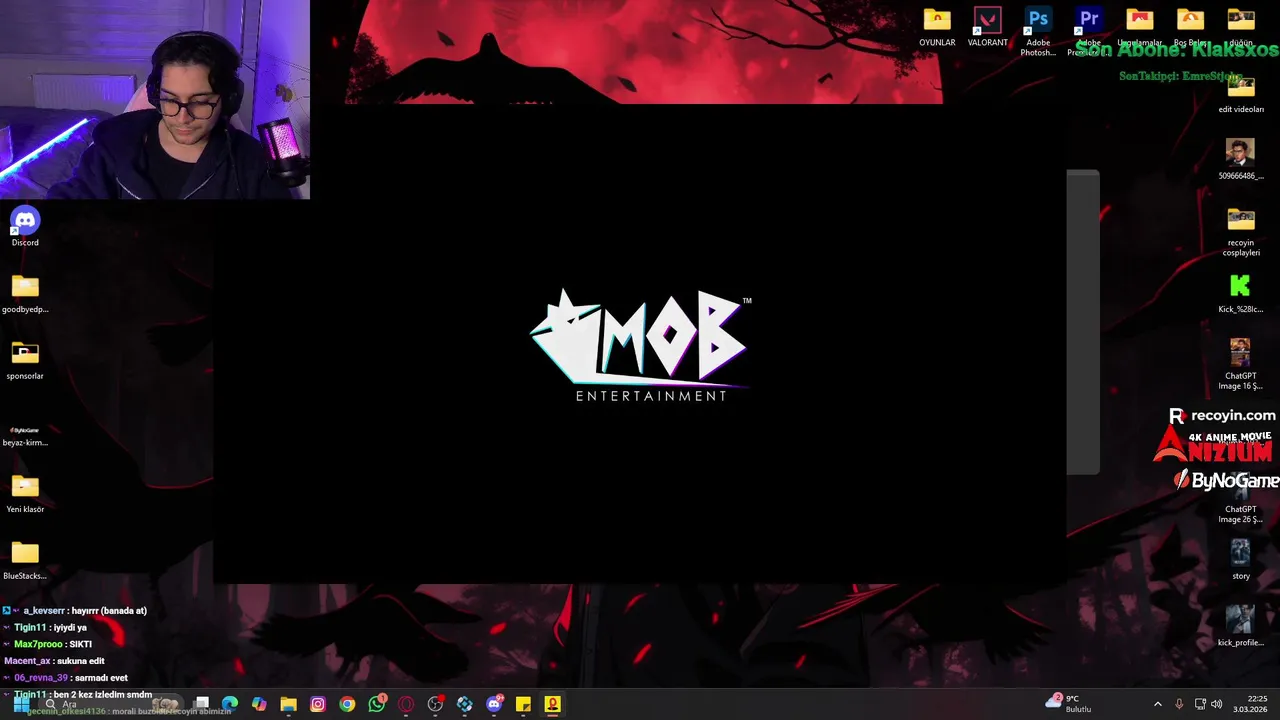1280x720 pixels.
Task: Launch the VALORANT shortcut
Action: pos(987,27)
